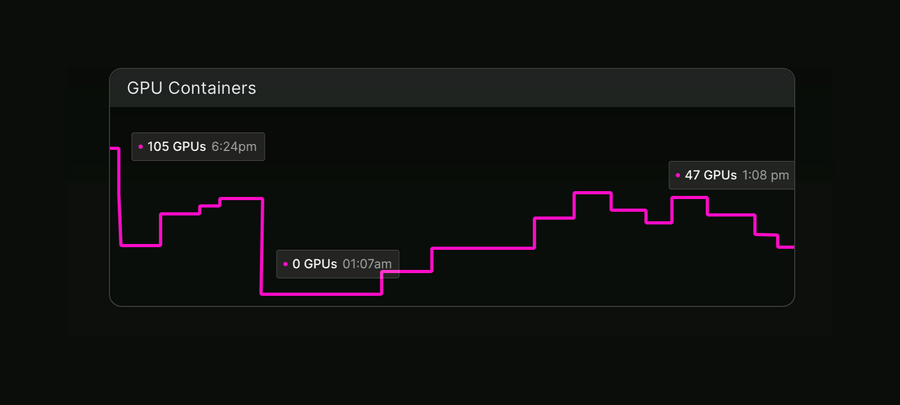This screenshot has width=900, height=405.
Task: Click the long flat segment right of 0 GPUs tooltip
Action: [482, 247]
